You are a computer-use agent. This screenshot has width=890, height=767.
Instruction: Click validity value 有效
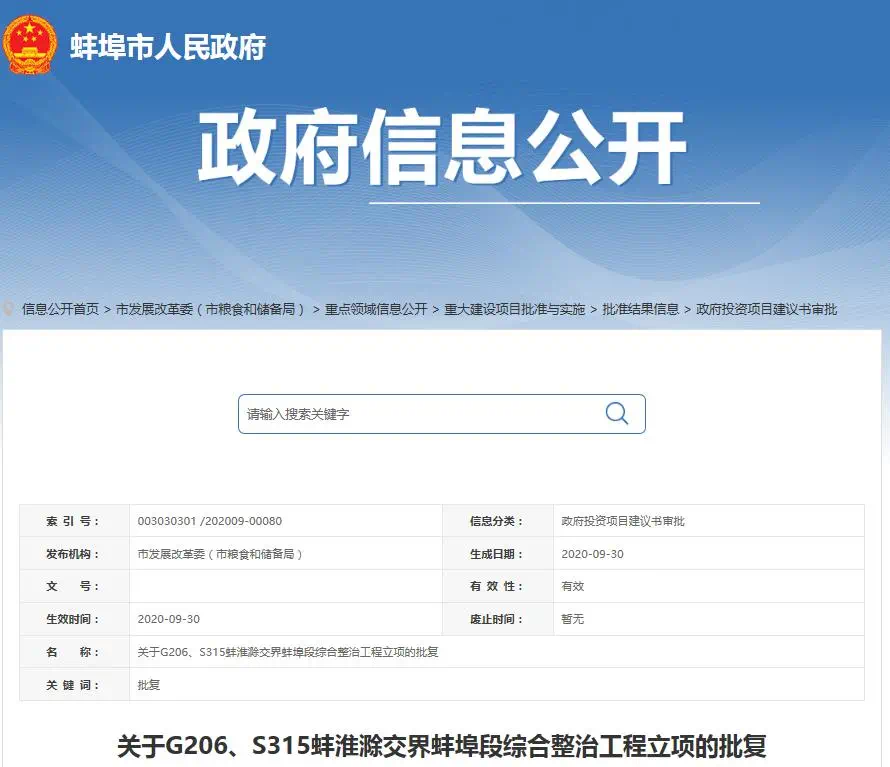(572, 586)
